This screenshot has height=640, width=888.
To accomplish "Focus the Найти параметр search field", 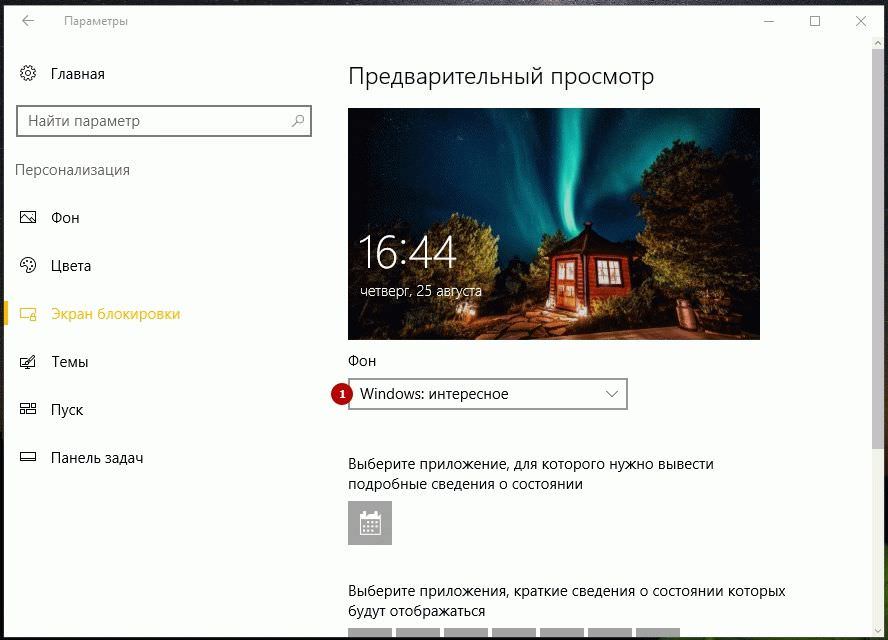I will pos(164,121).
